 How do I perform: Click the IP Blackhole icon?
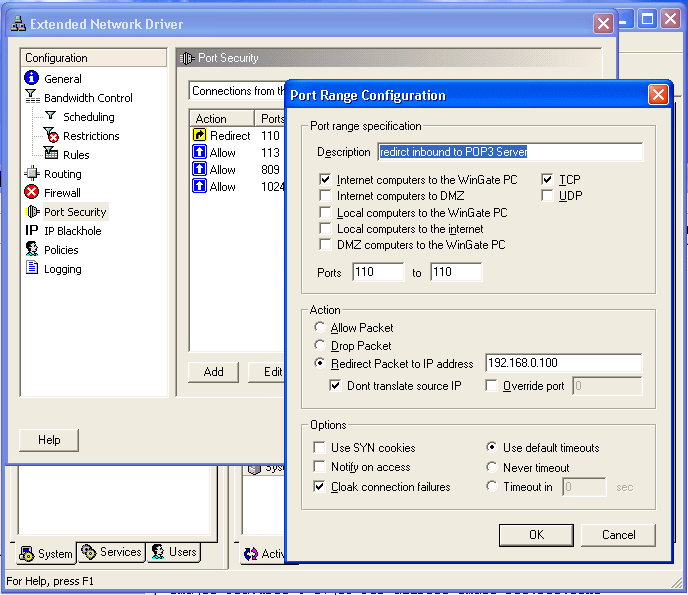coord(32,230)
